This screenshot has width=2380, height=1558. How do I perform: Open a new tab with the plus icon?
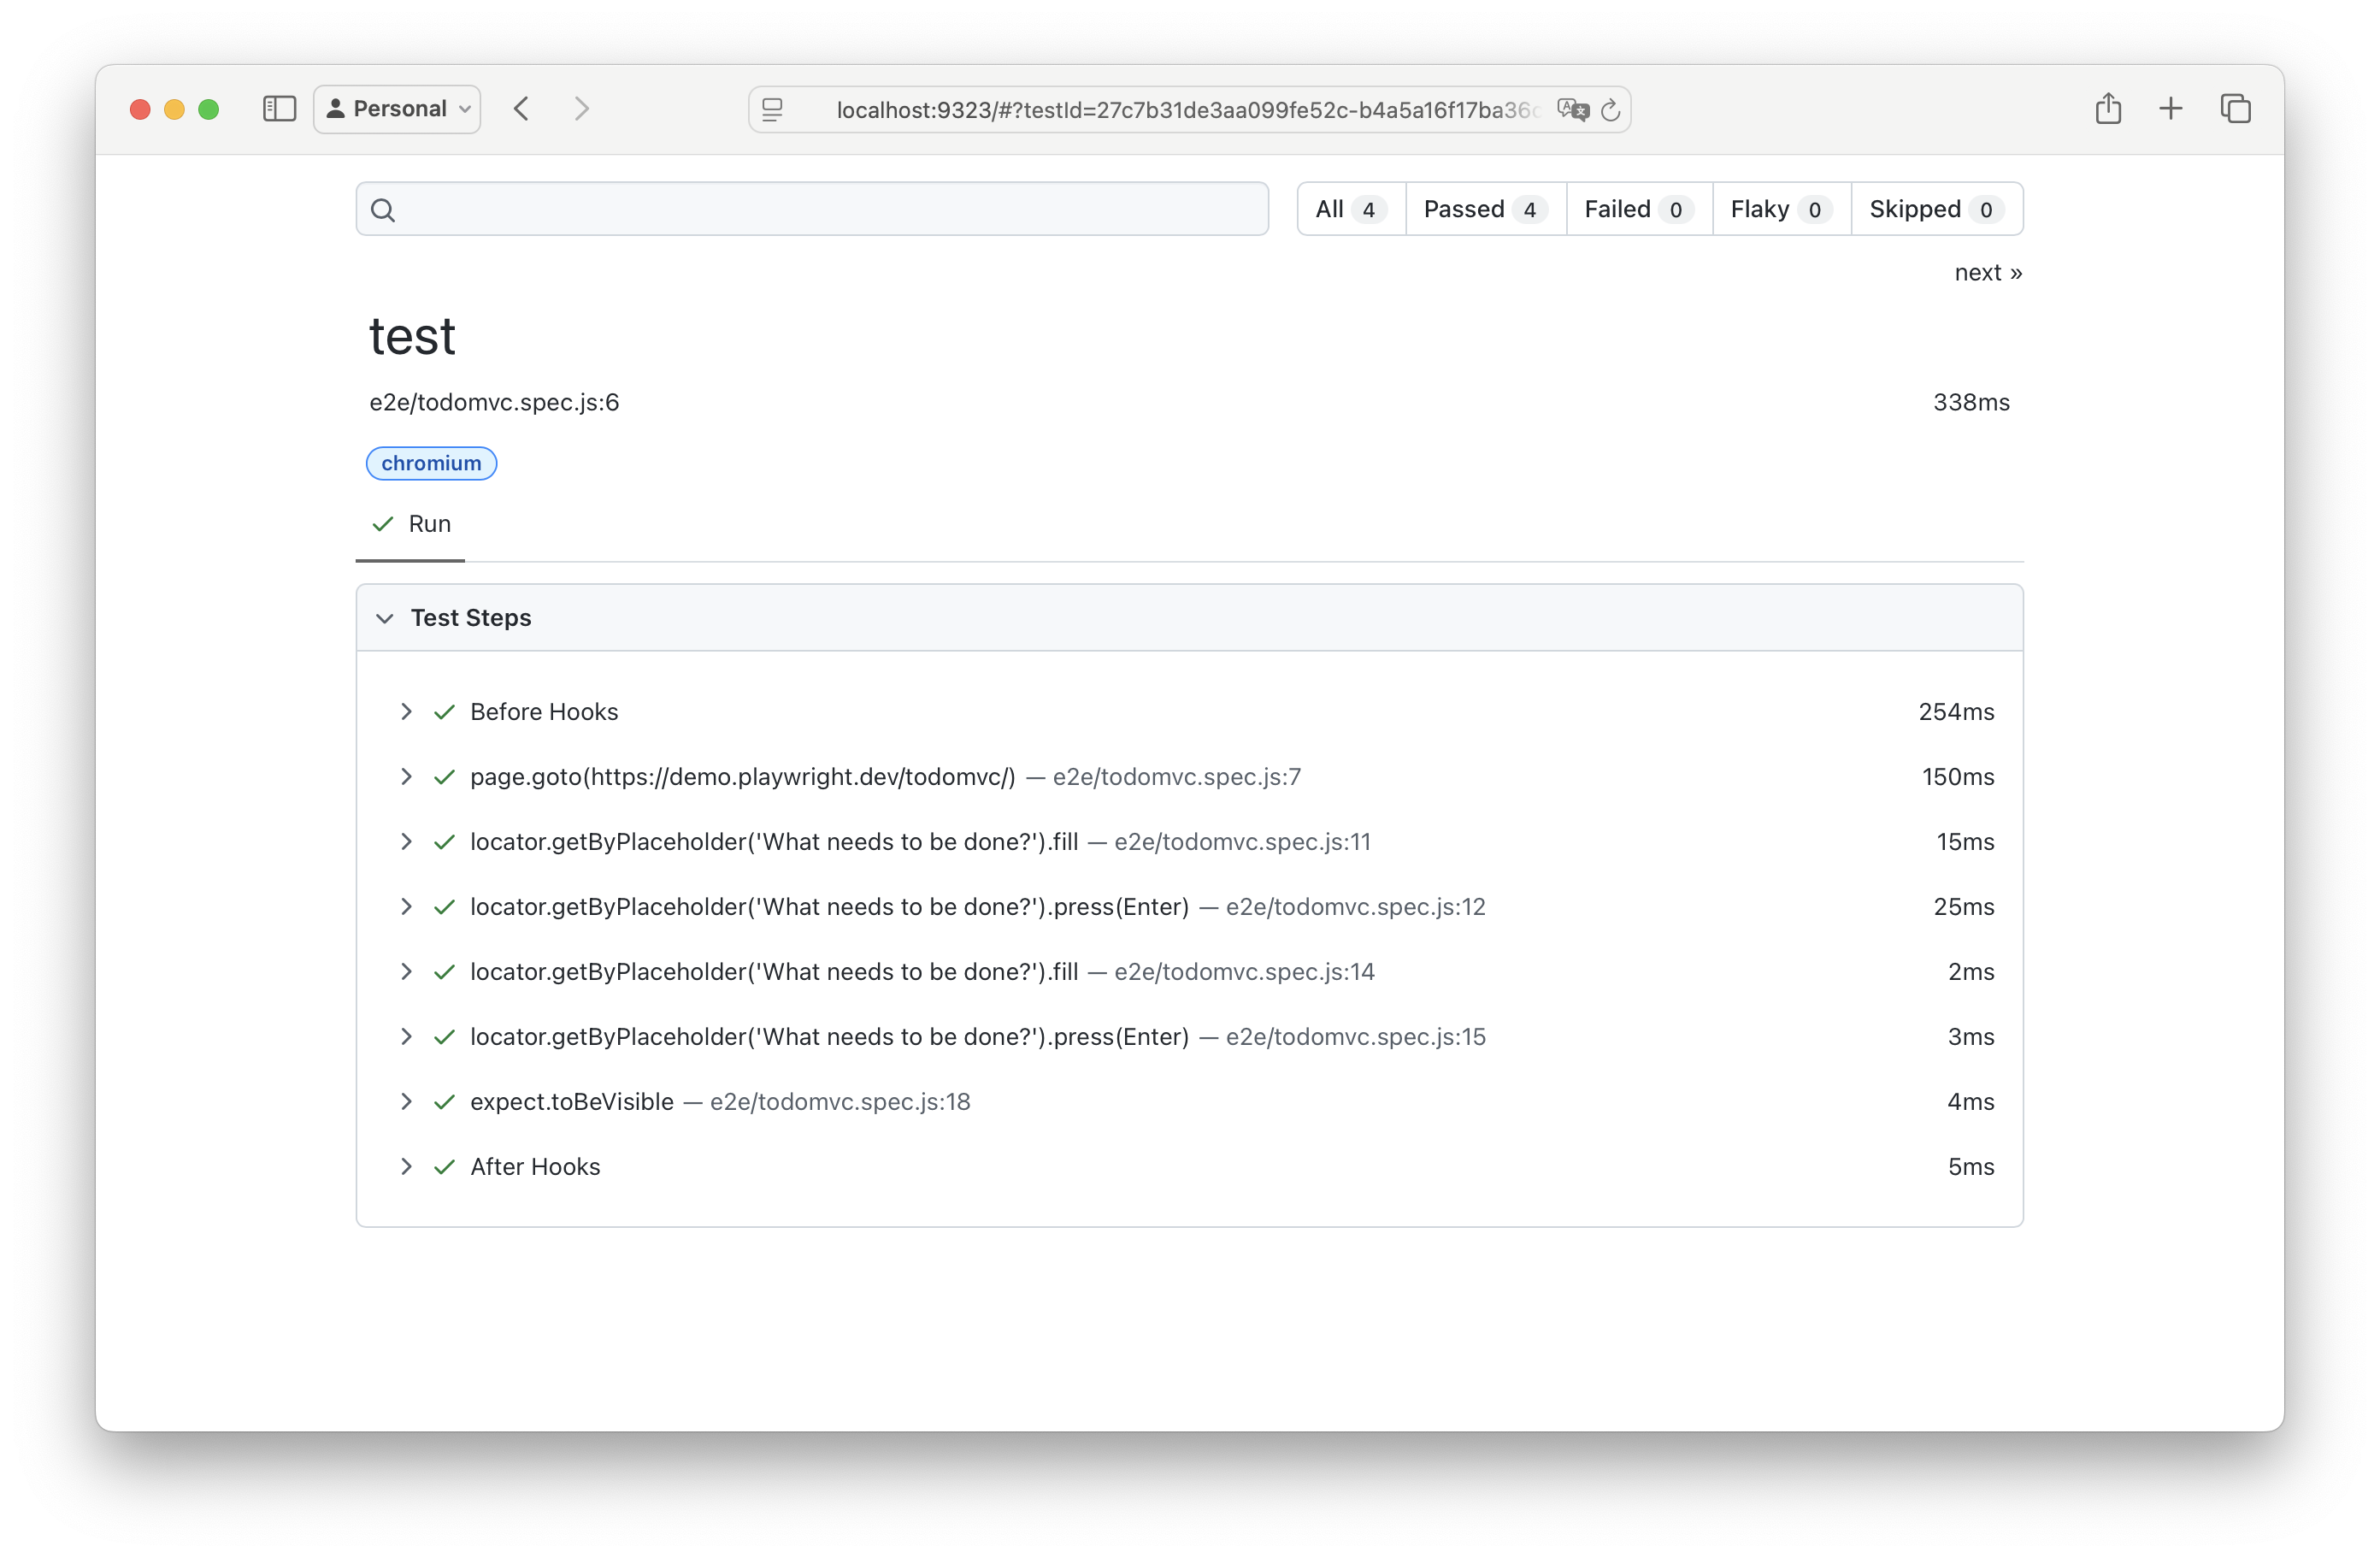(x=2171, y=108)
